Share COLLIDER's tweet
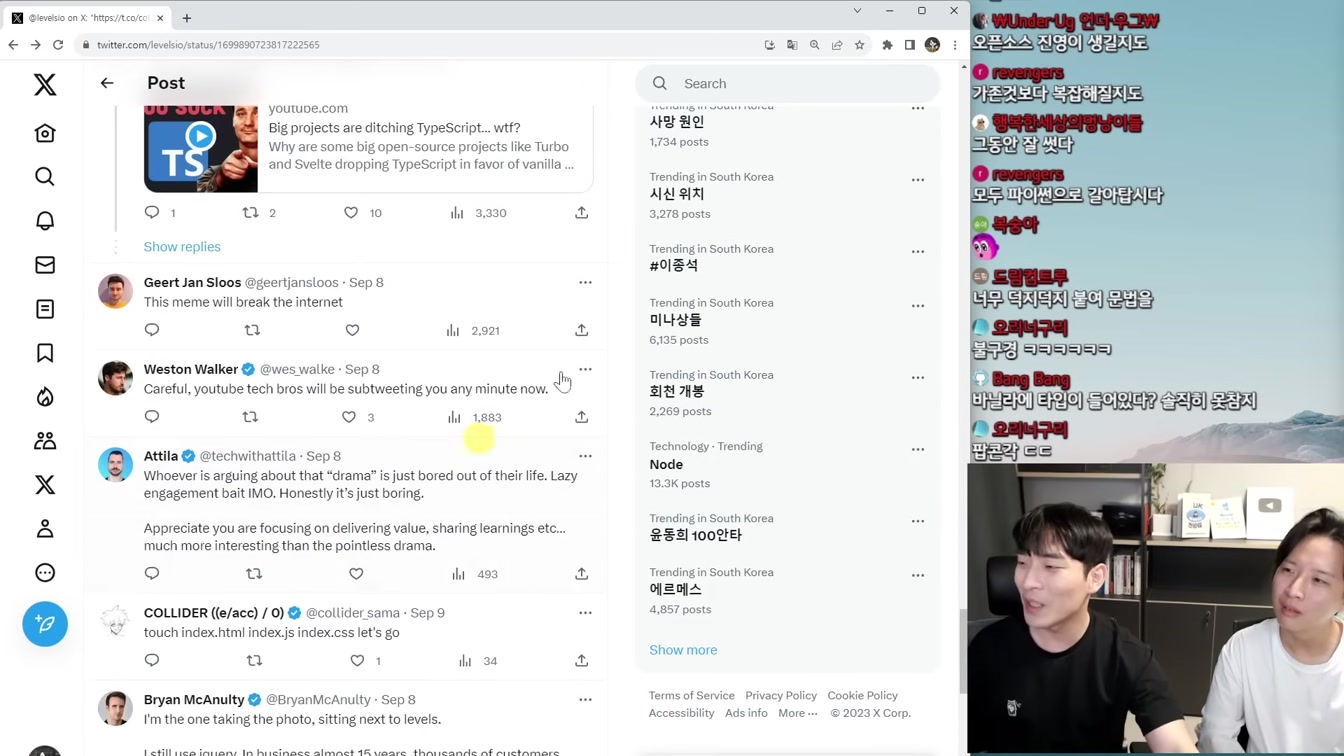The width and height of the screenshot is (1344, 756). (581, 661)
